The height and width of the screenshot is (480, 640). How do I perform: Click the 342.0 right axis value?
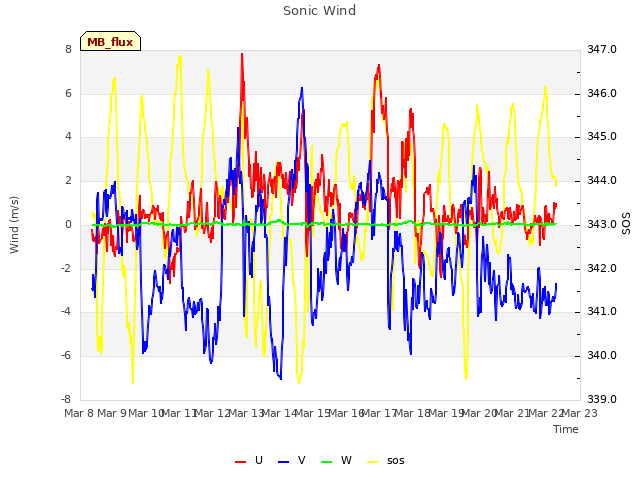point(602,269)
